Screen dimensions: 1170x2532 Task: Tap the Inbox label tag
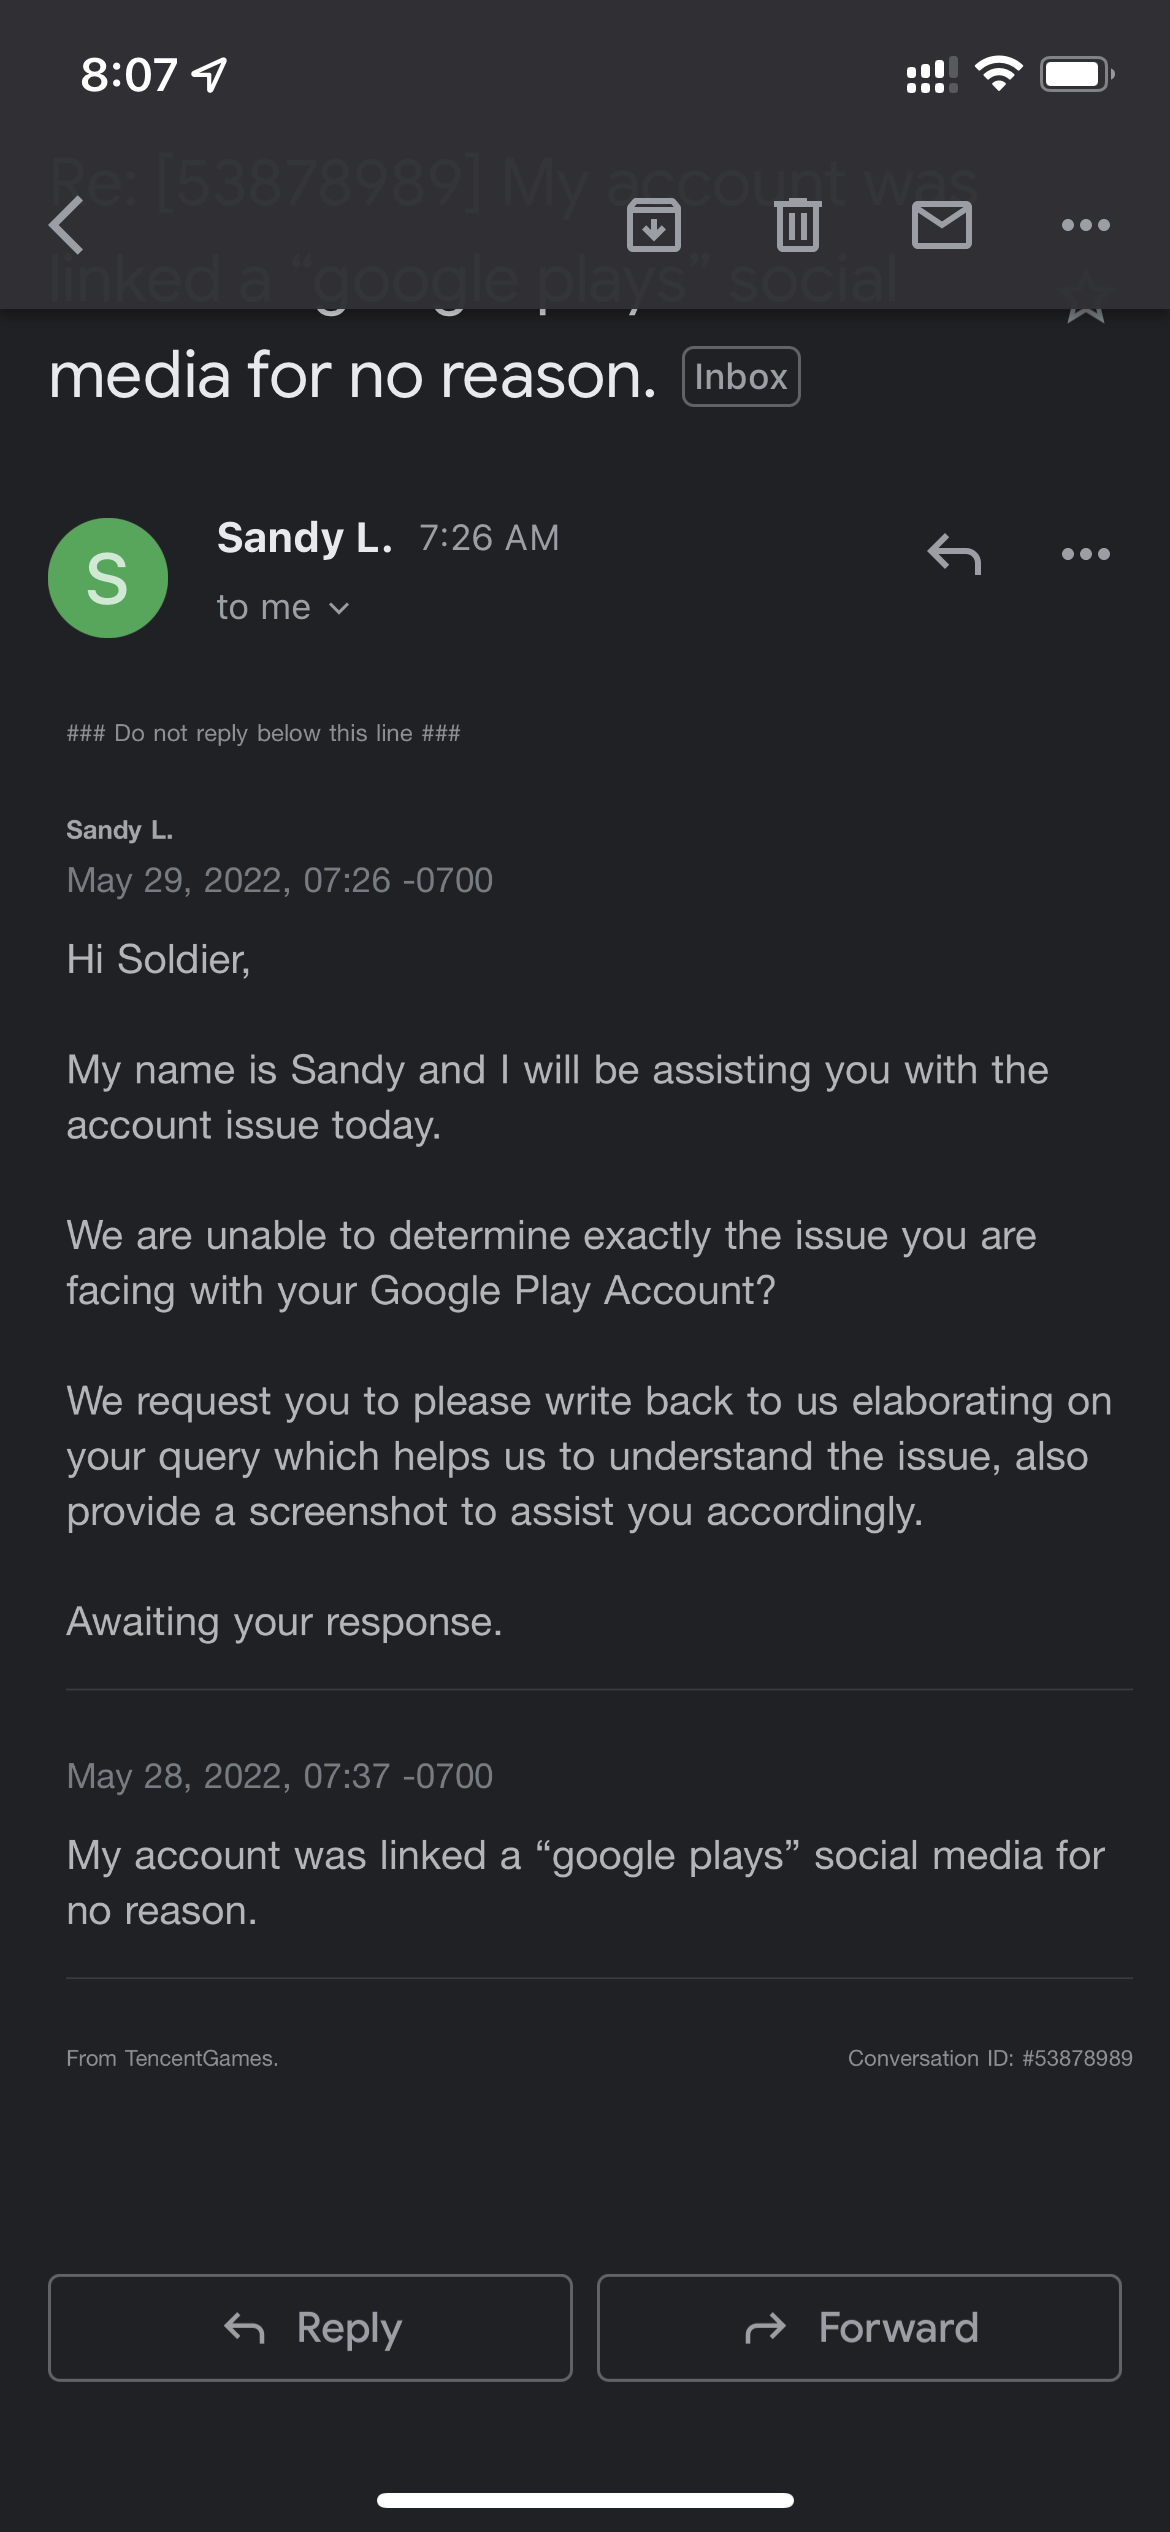[x=740, y=377]
